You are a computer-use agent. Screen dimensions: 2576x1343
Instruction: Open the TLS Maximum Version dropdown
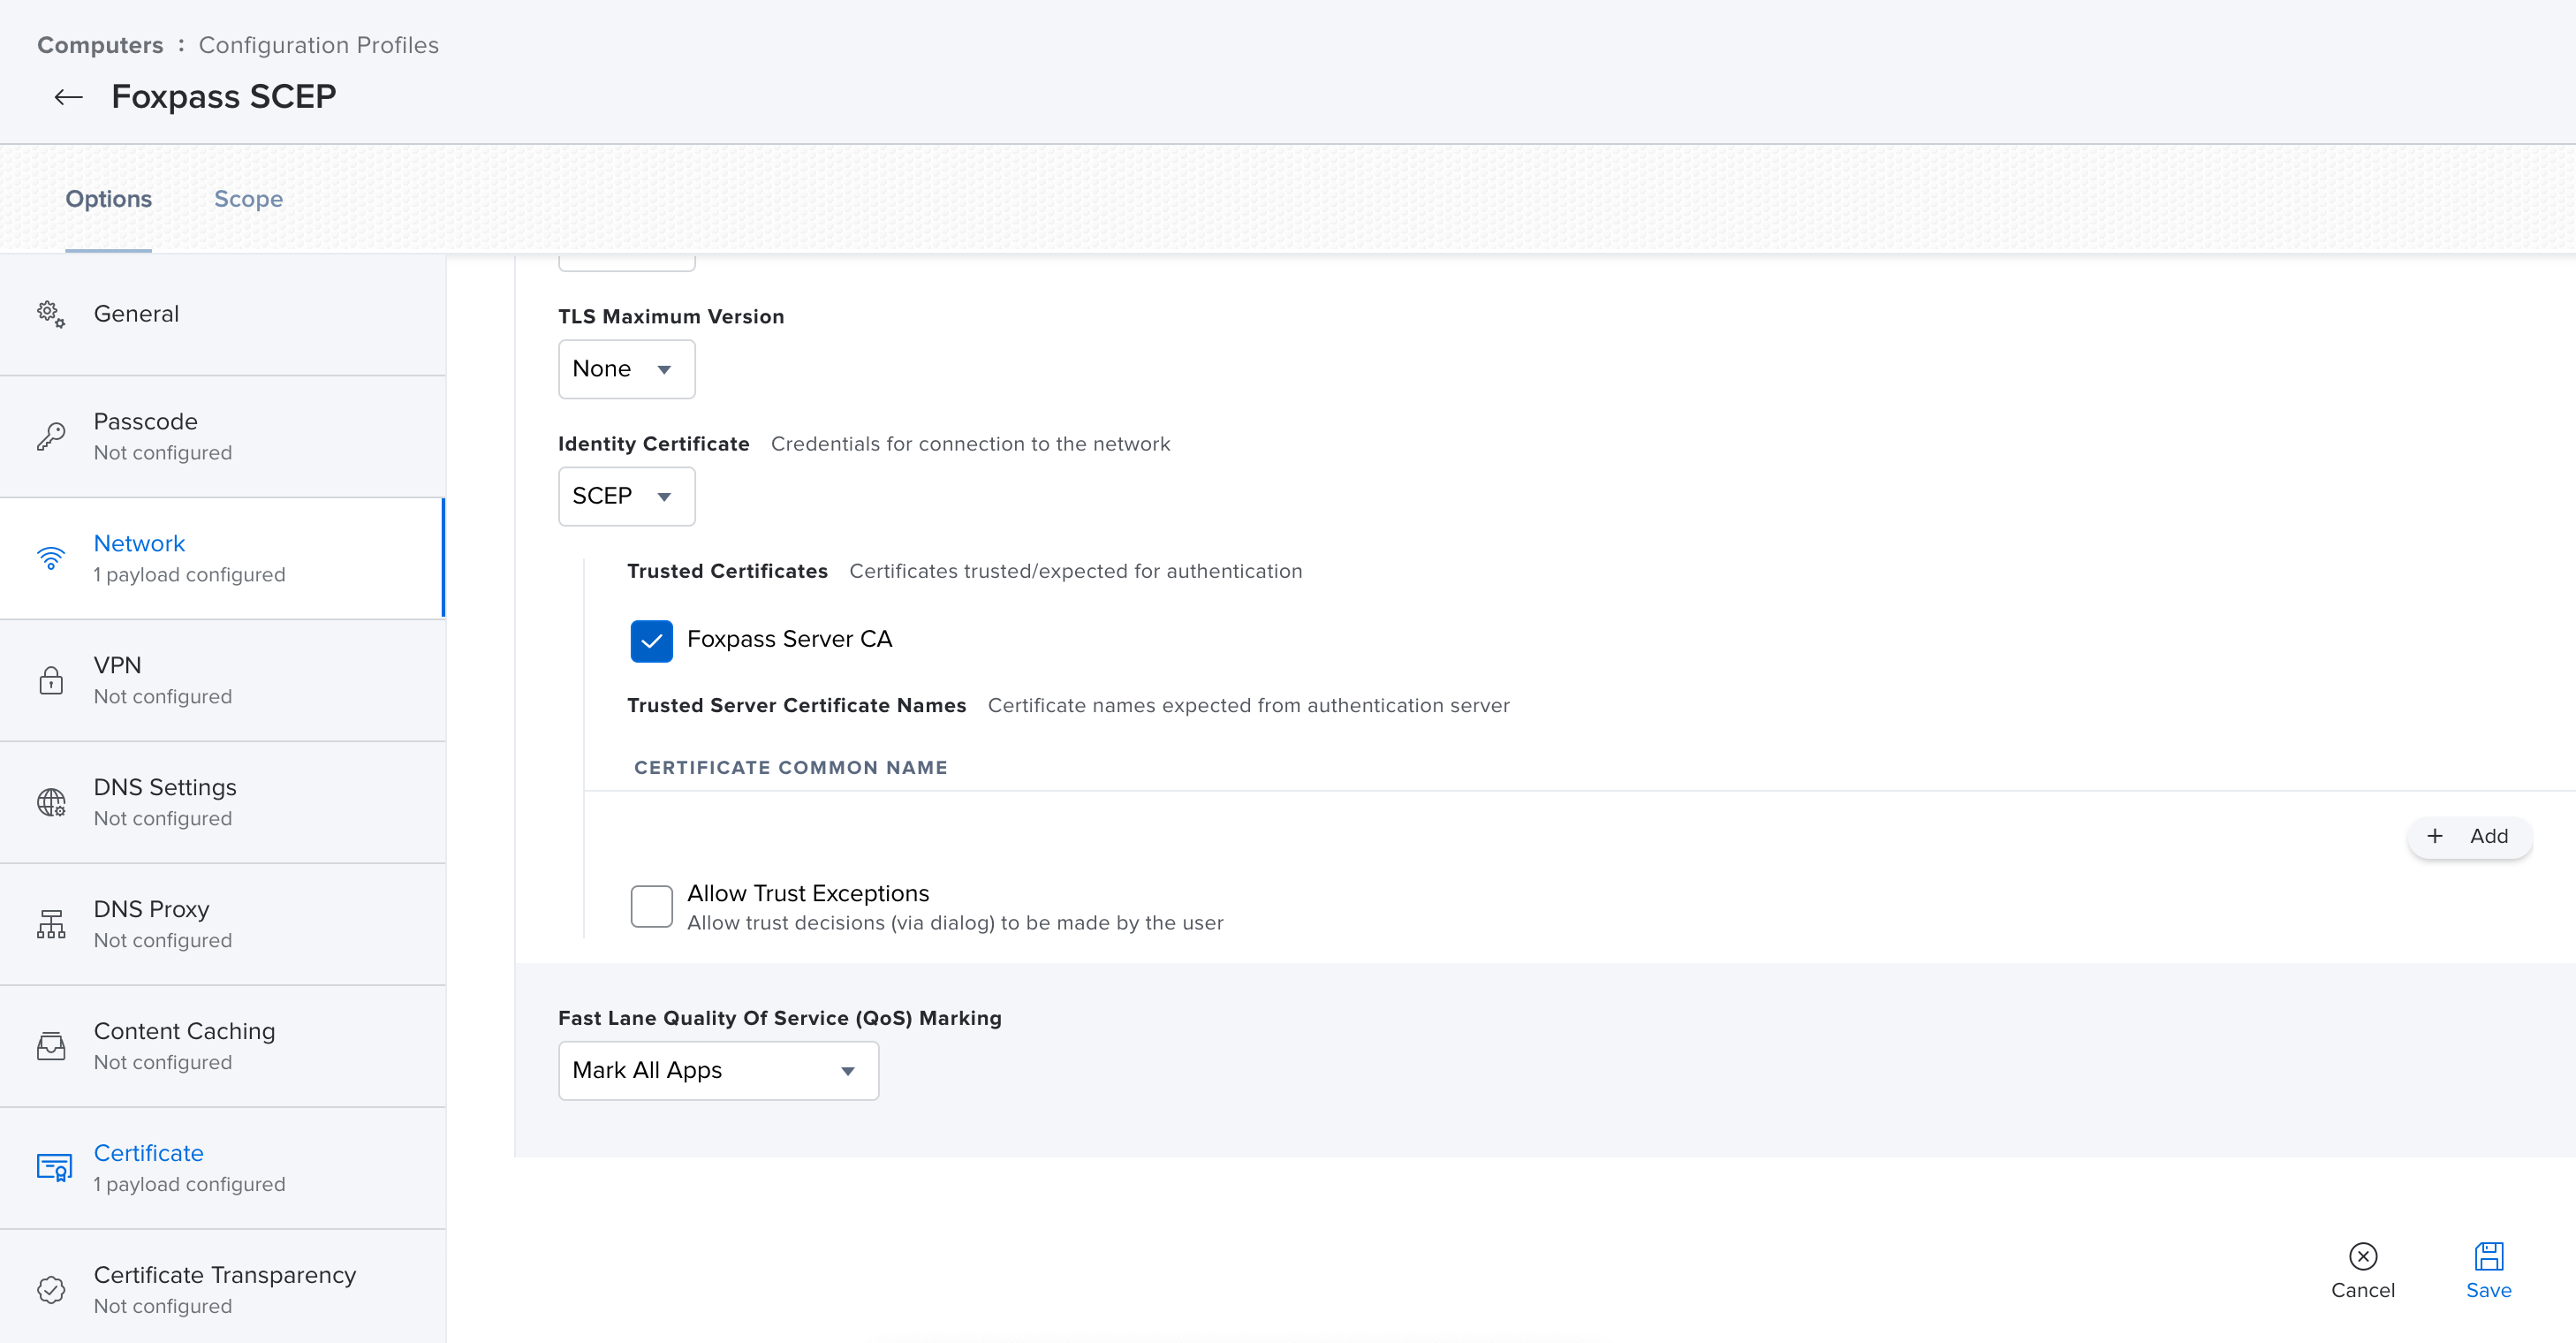(626, 369)
